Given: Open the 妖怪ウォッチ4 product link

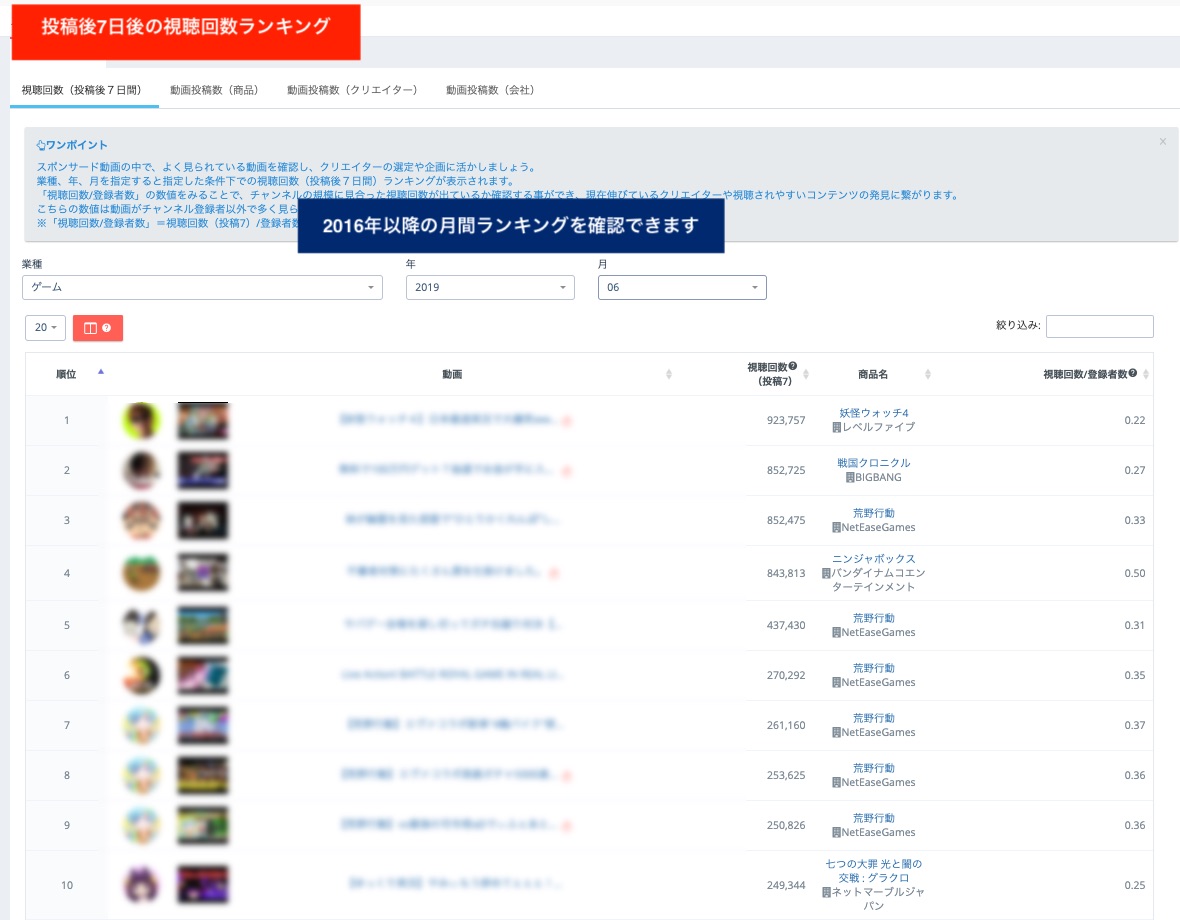Looking at the screenshot, I should [x=874, y=413].
